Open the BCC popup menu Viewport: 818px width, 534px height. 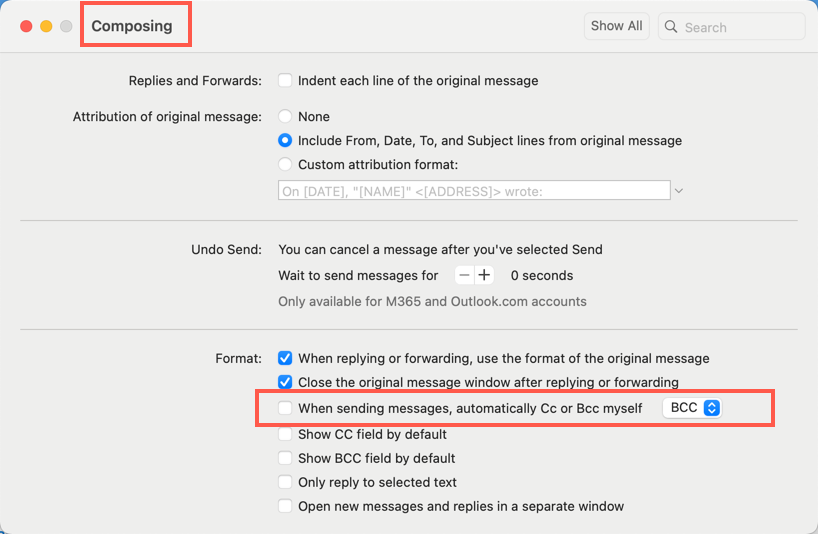click(x=692, y=408)
